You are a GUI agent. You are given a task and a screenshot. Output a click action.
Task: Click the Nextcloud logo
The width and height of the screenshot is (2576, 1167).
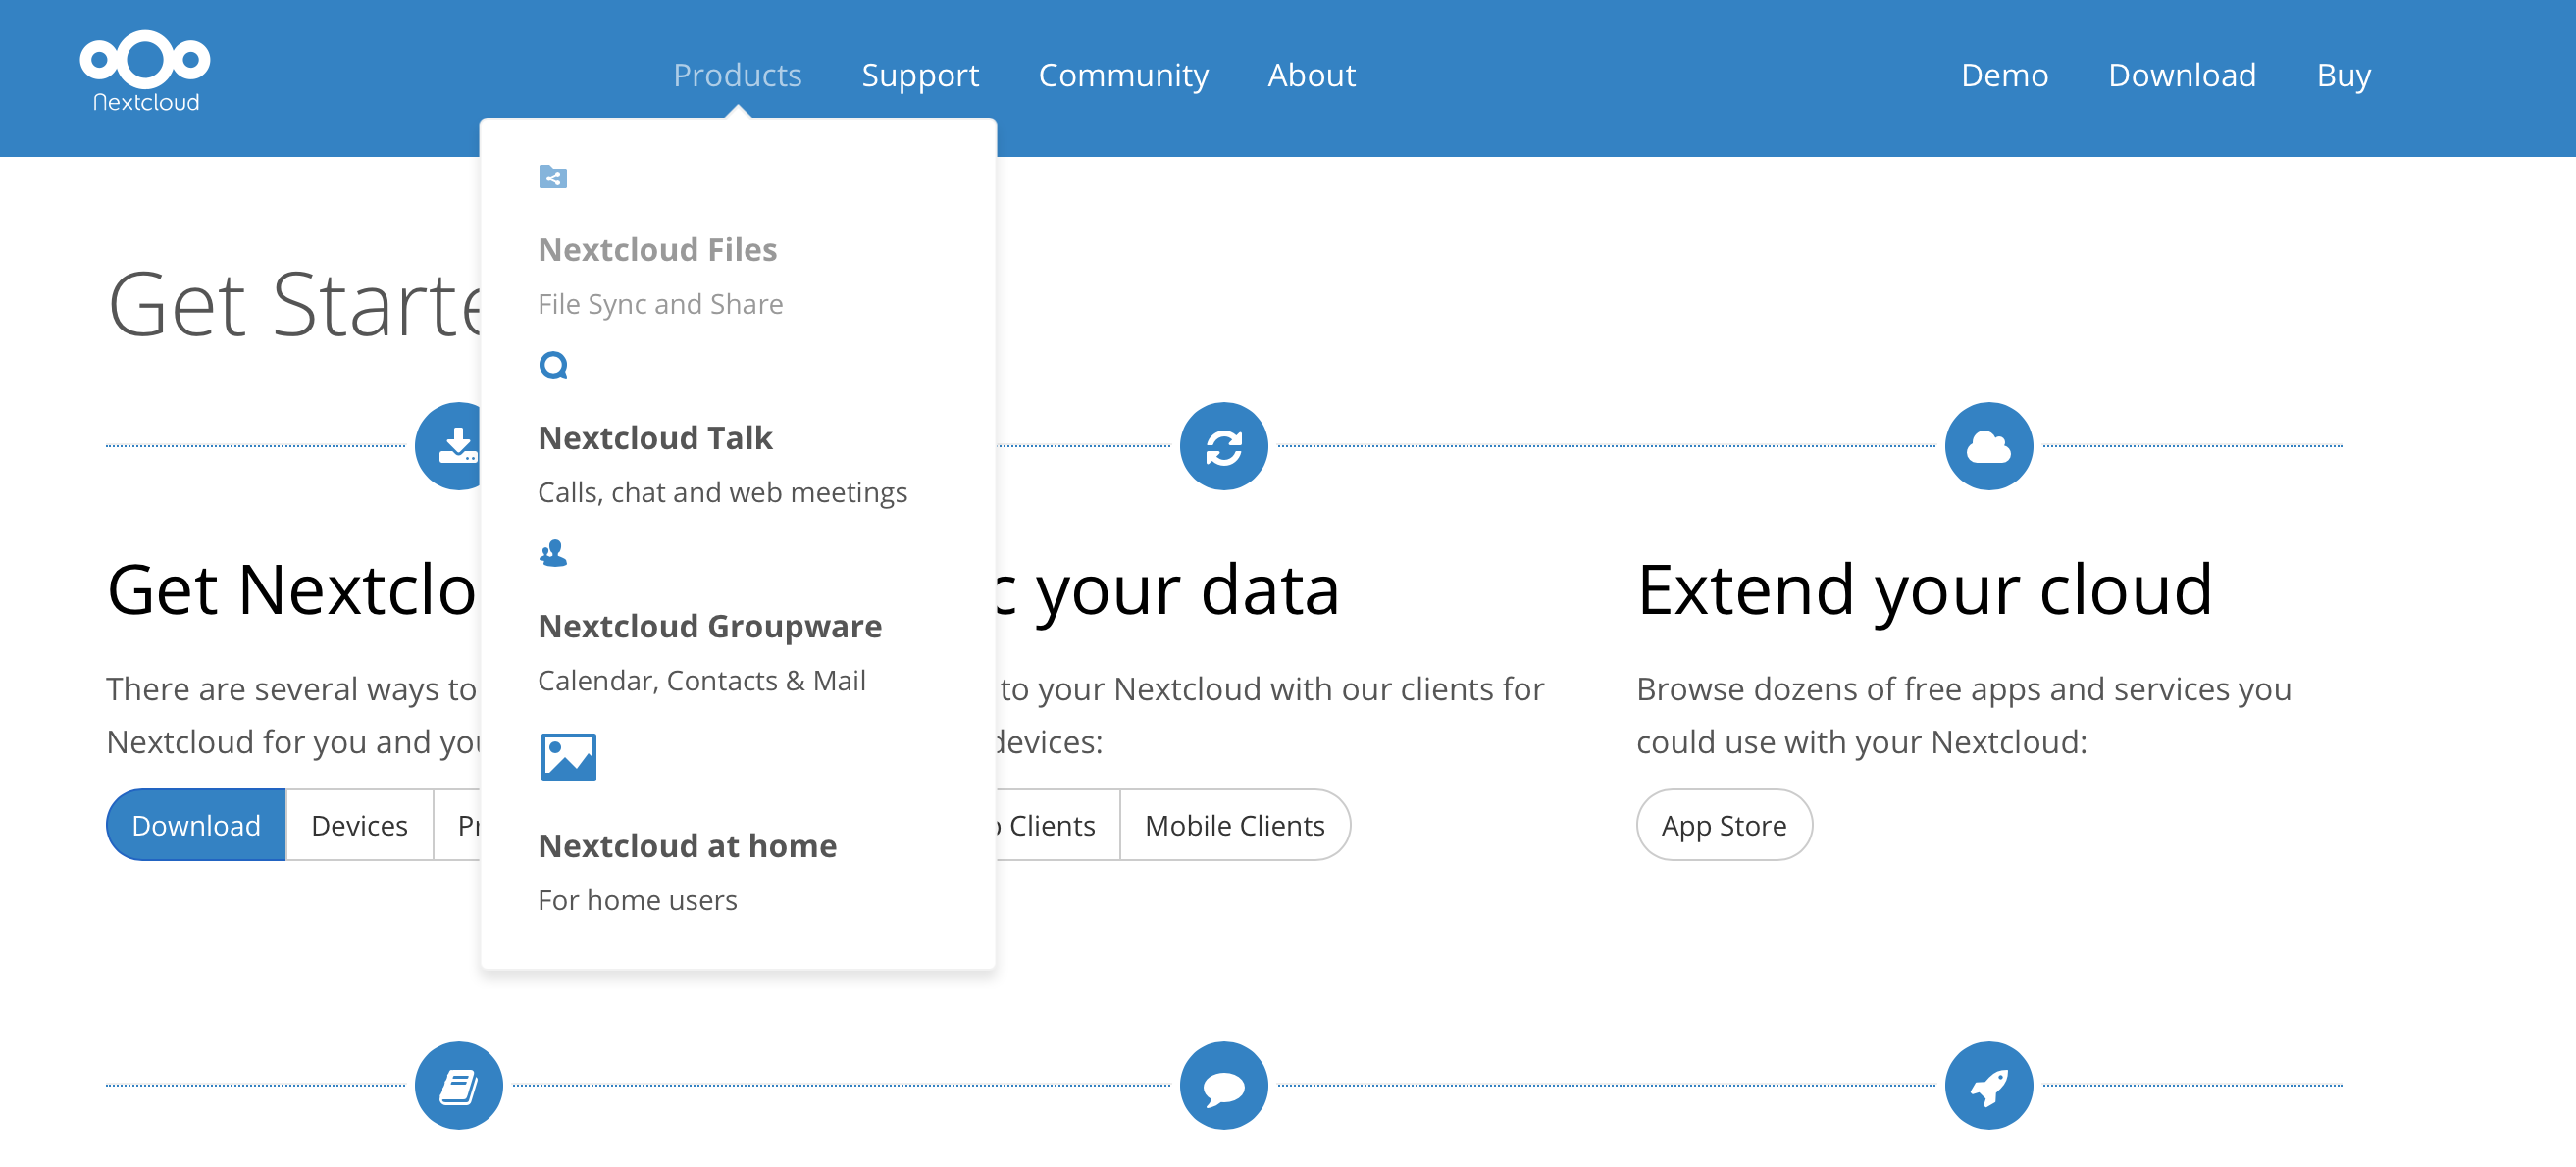(143, 70)
